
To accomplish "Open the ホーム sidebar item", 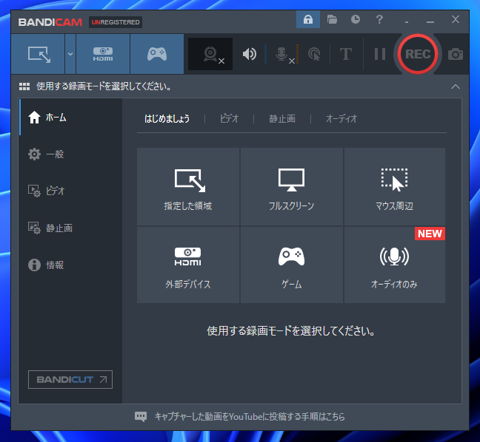I will pos(70,117).
